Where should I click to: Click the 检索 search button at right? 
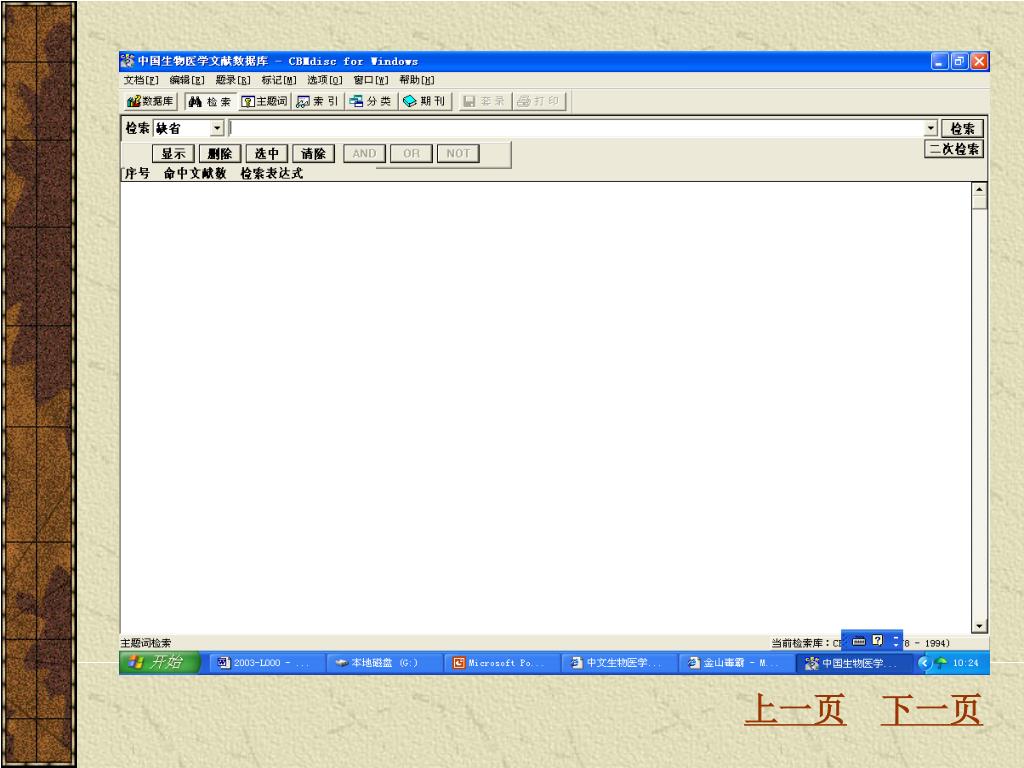(962, 129)
